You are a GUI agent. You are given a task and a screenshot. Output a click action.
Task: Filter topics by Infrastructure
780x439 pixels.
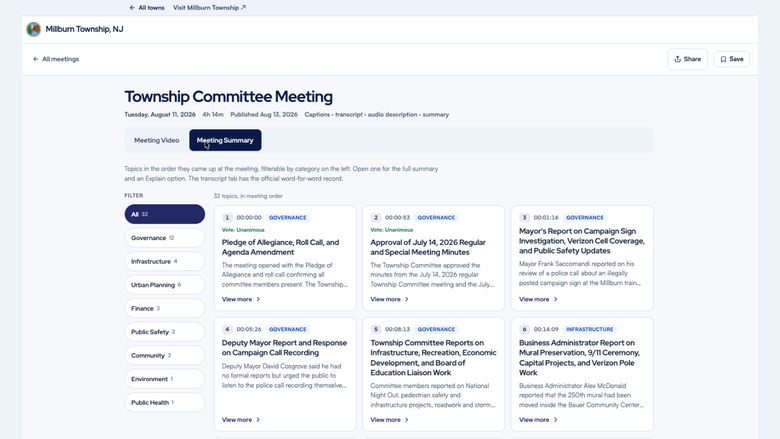[x=165, y=261]
